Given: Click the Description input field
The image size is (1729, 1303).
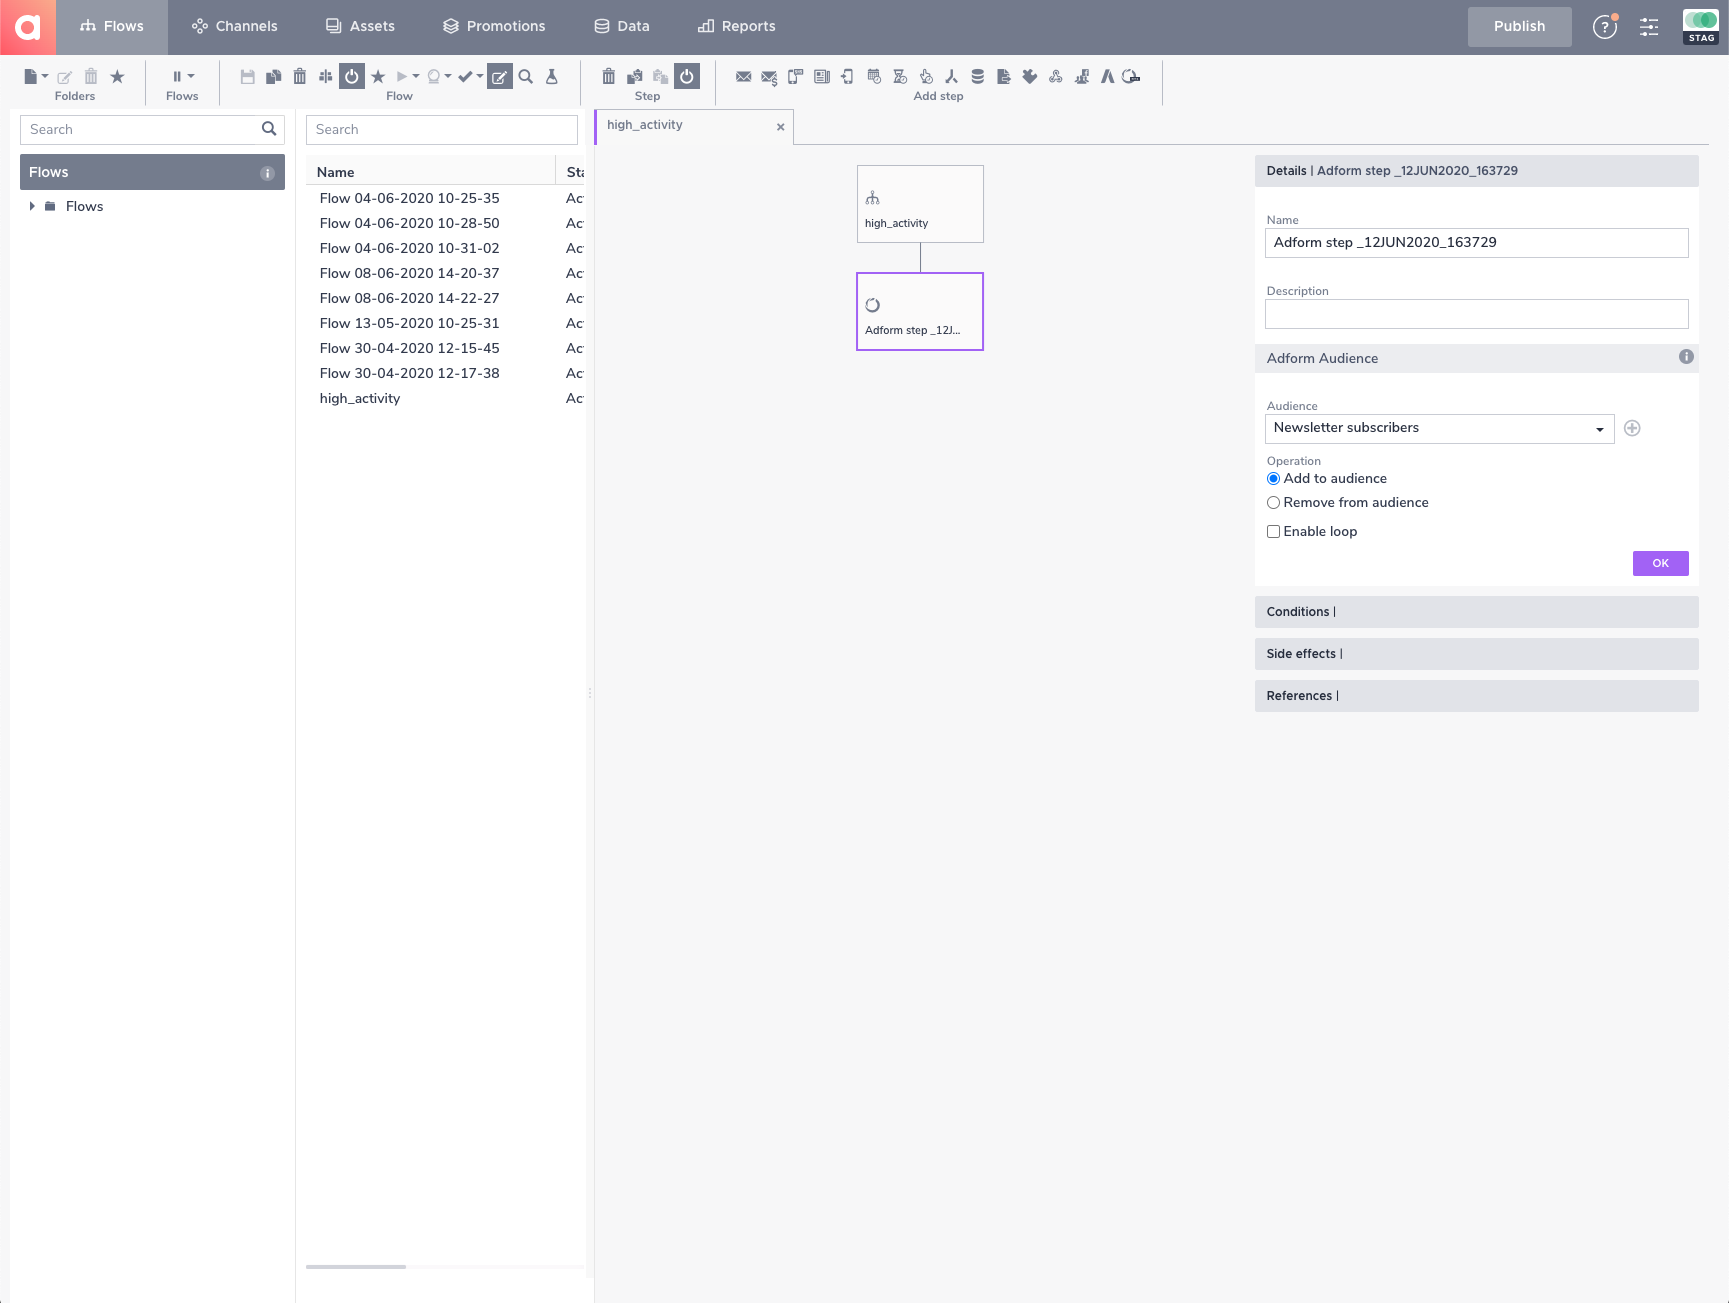Looking at the screenshot, I should (x=1475, y=315).
